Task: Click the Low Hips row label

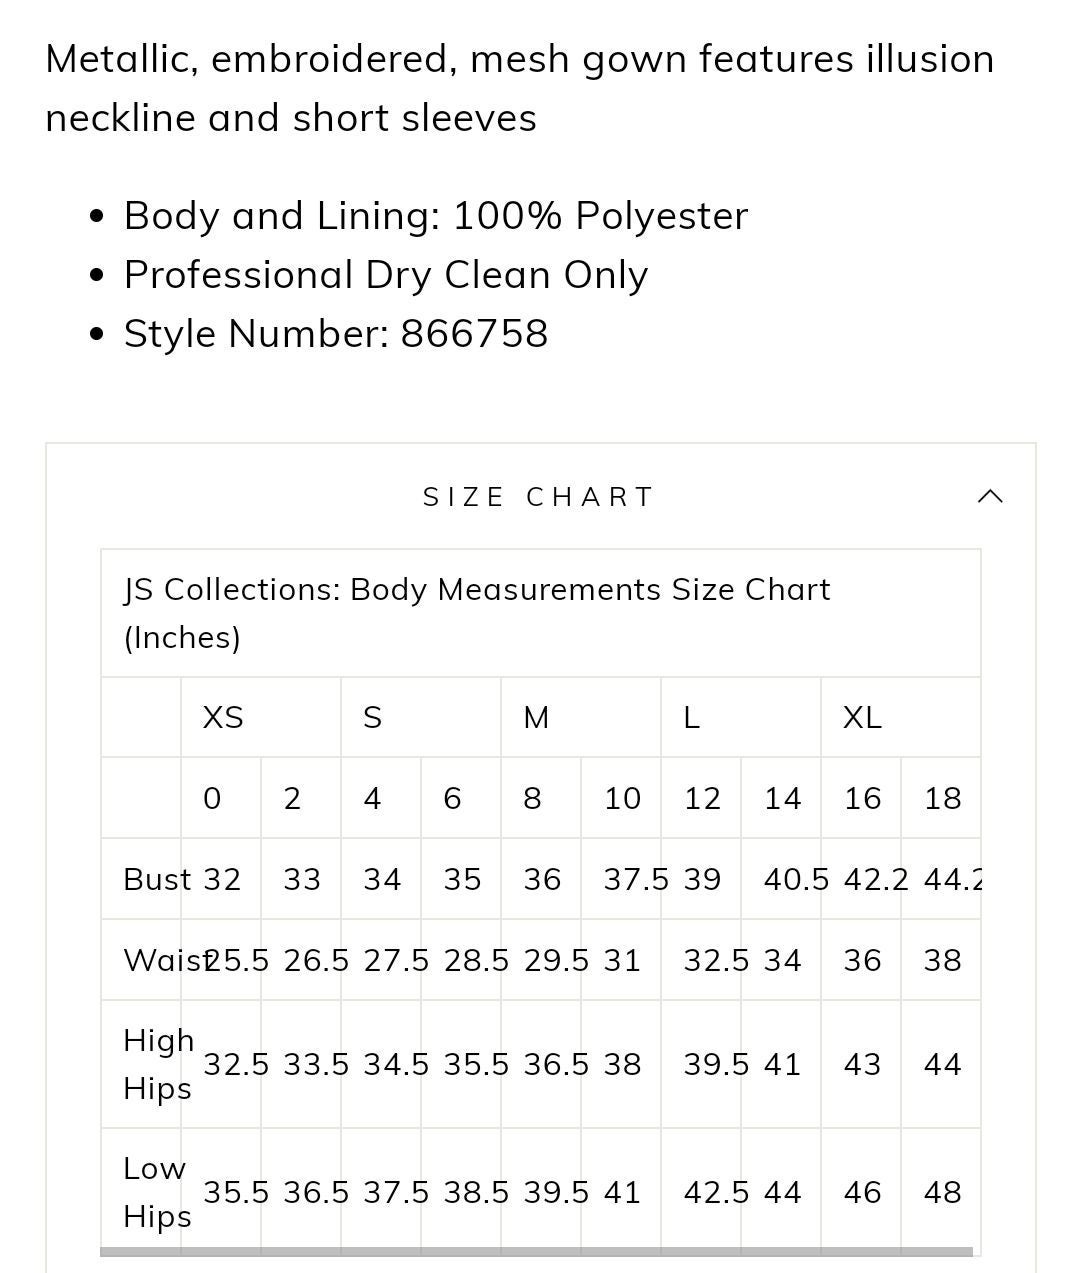Action: pyautogui.click(x=156, y=1192)
